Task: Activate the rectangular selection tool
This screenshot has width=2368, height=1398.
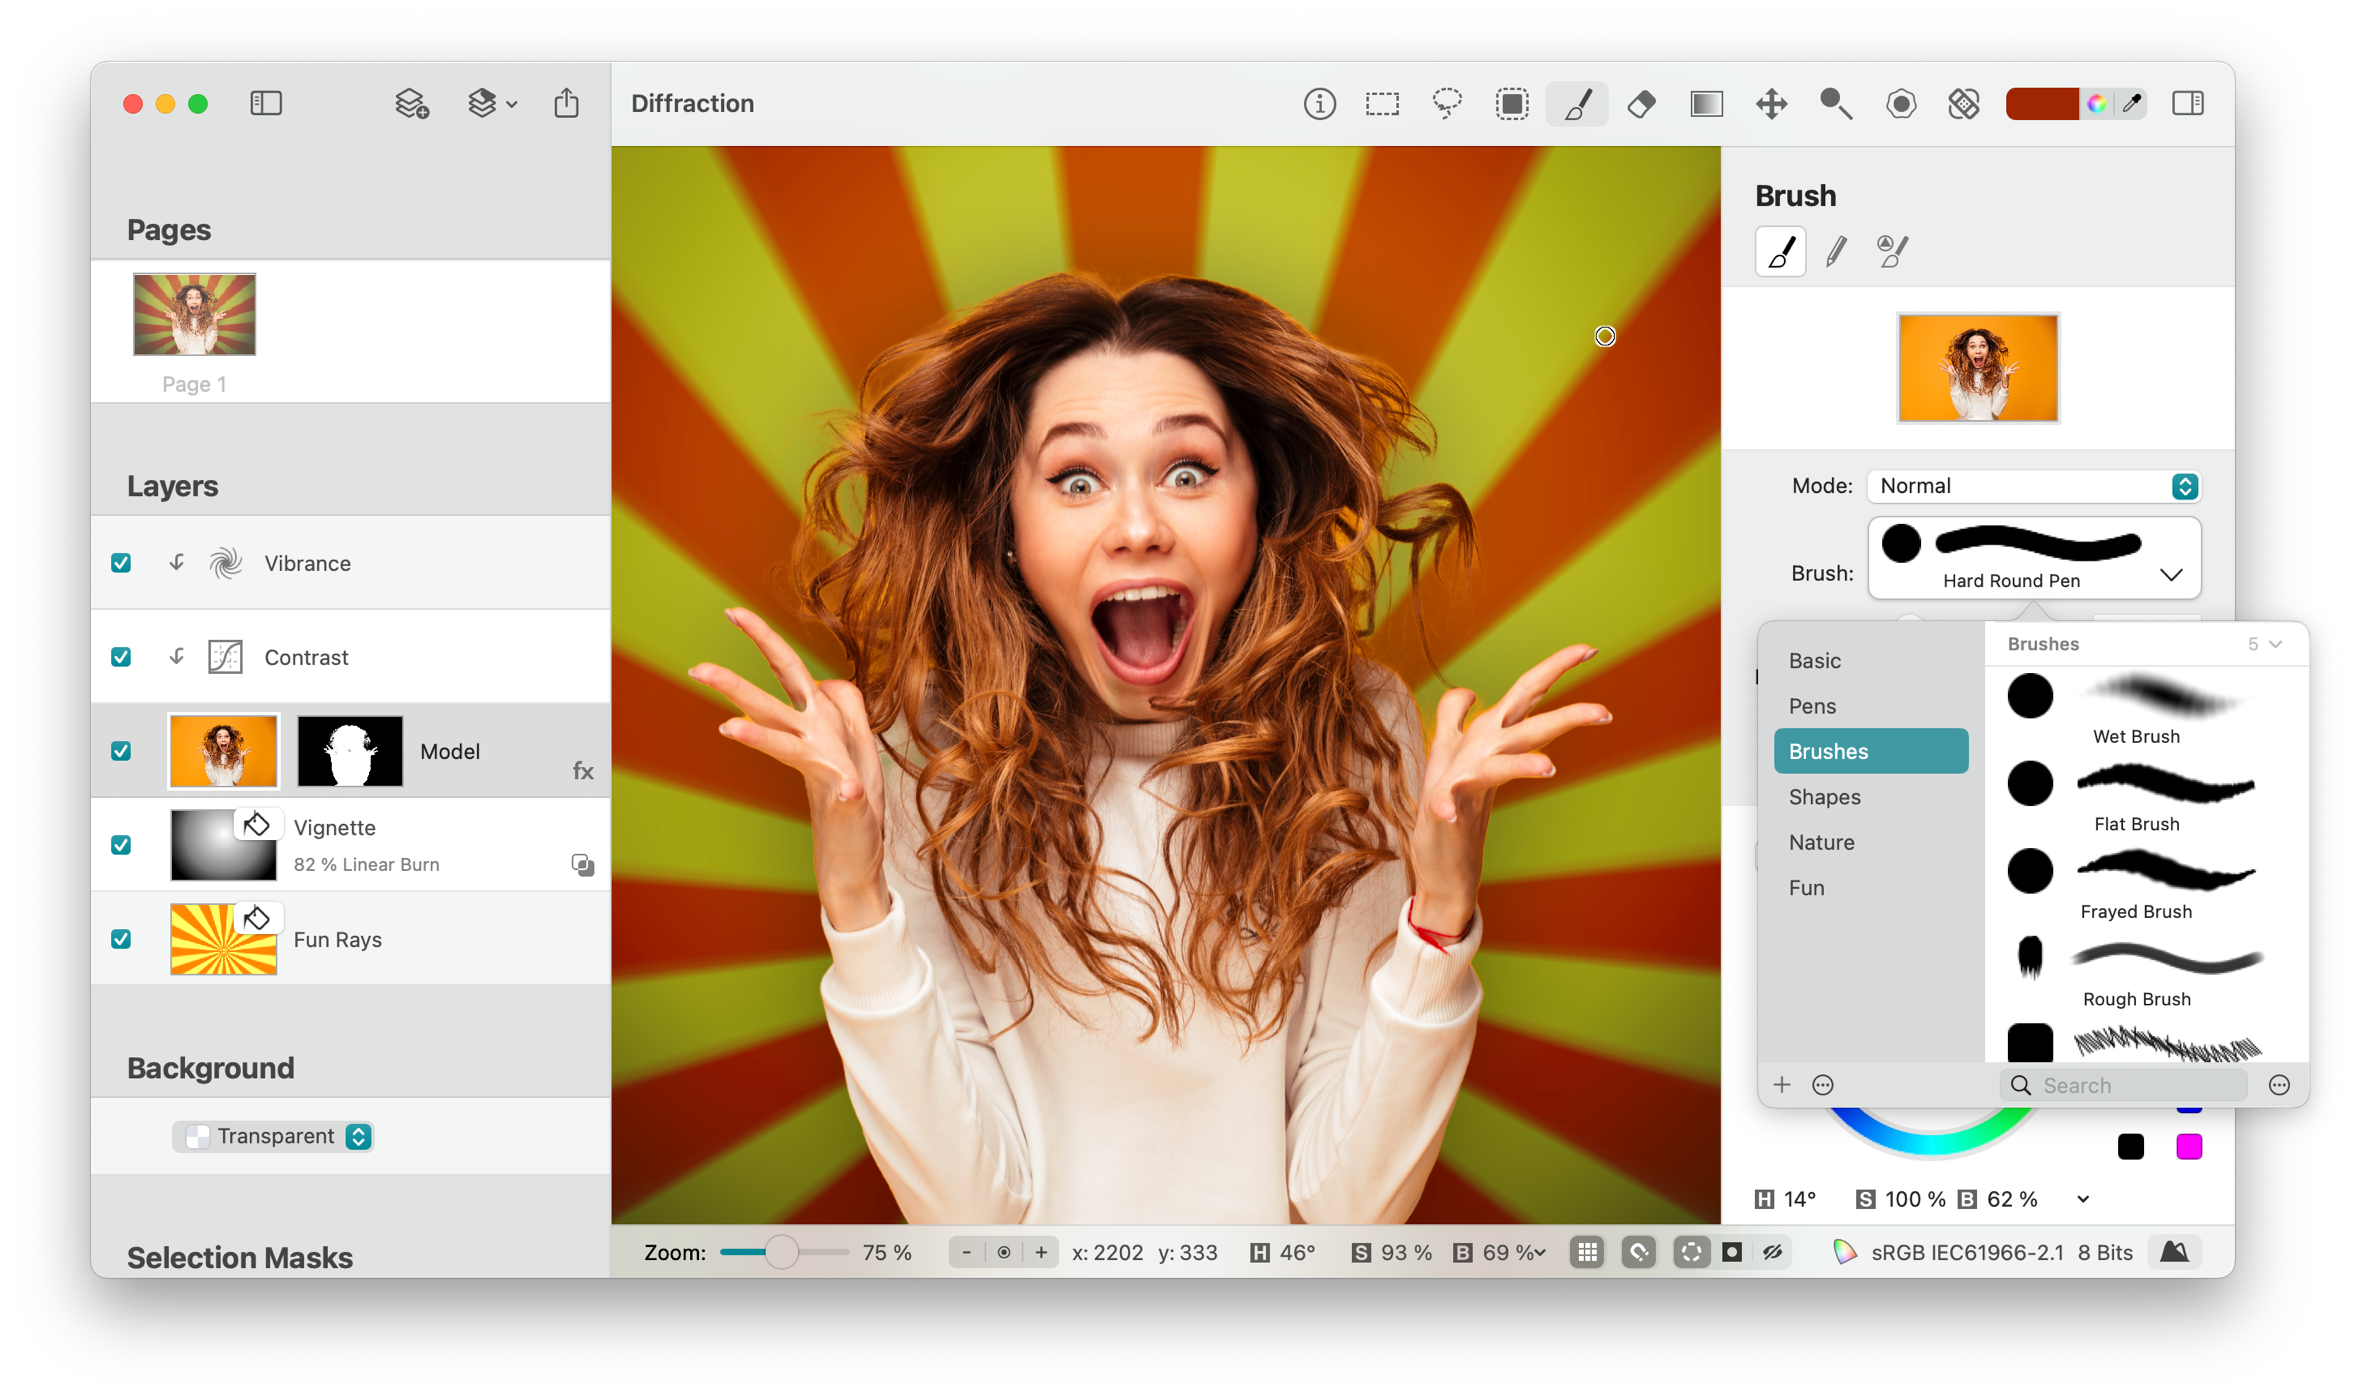Action: (x=1383, y=103)
